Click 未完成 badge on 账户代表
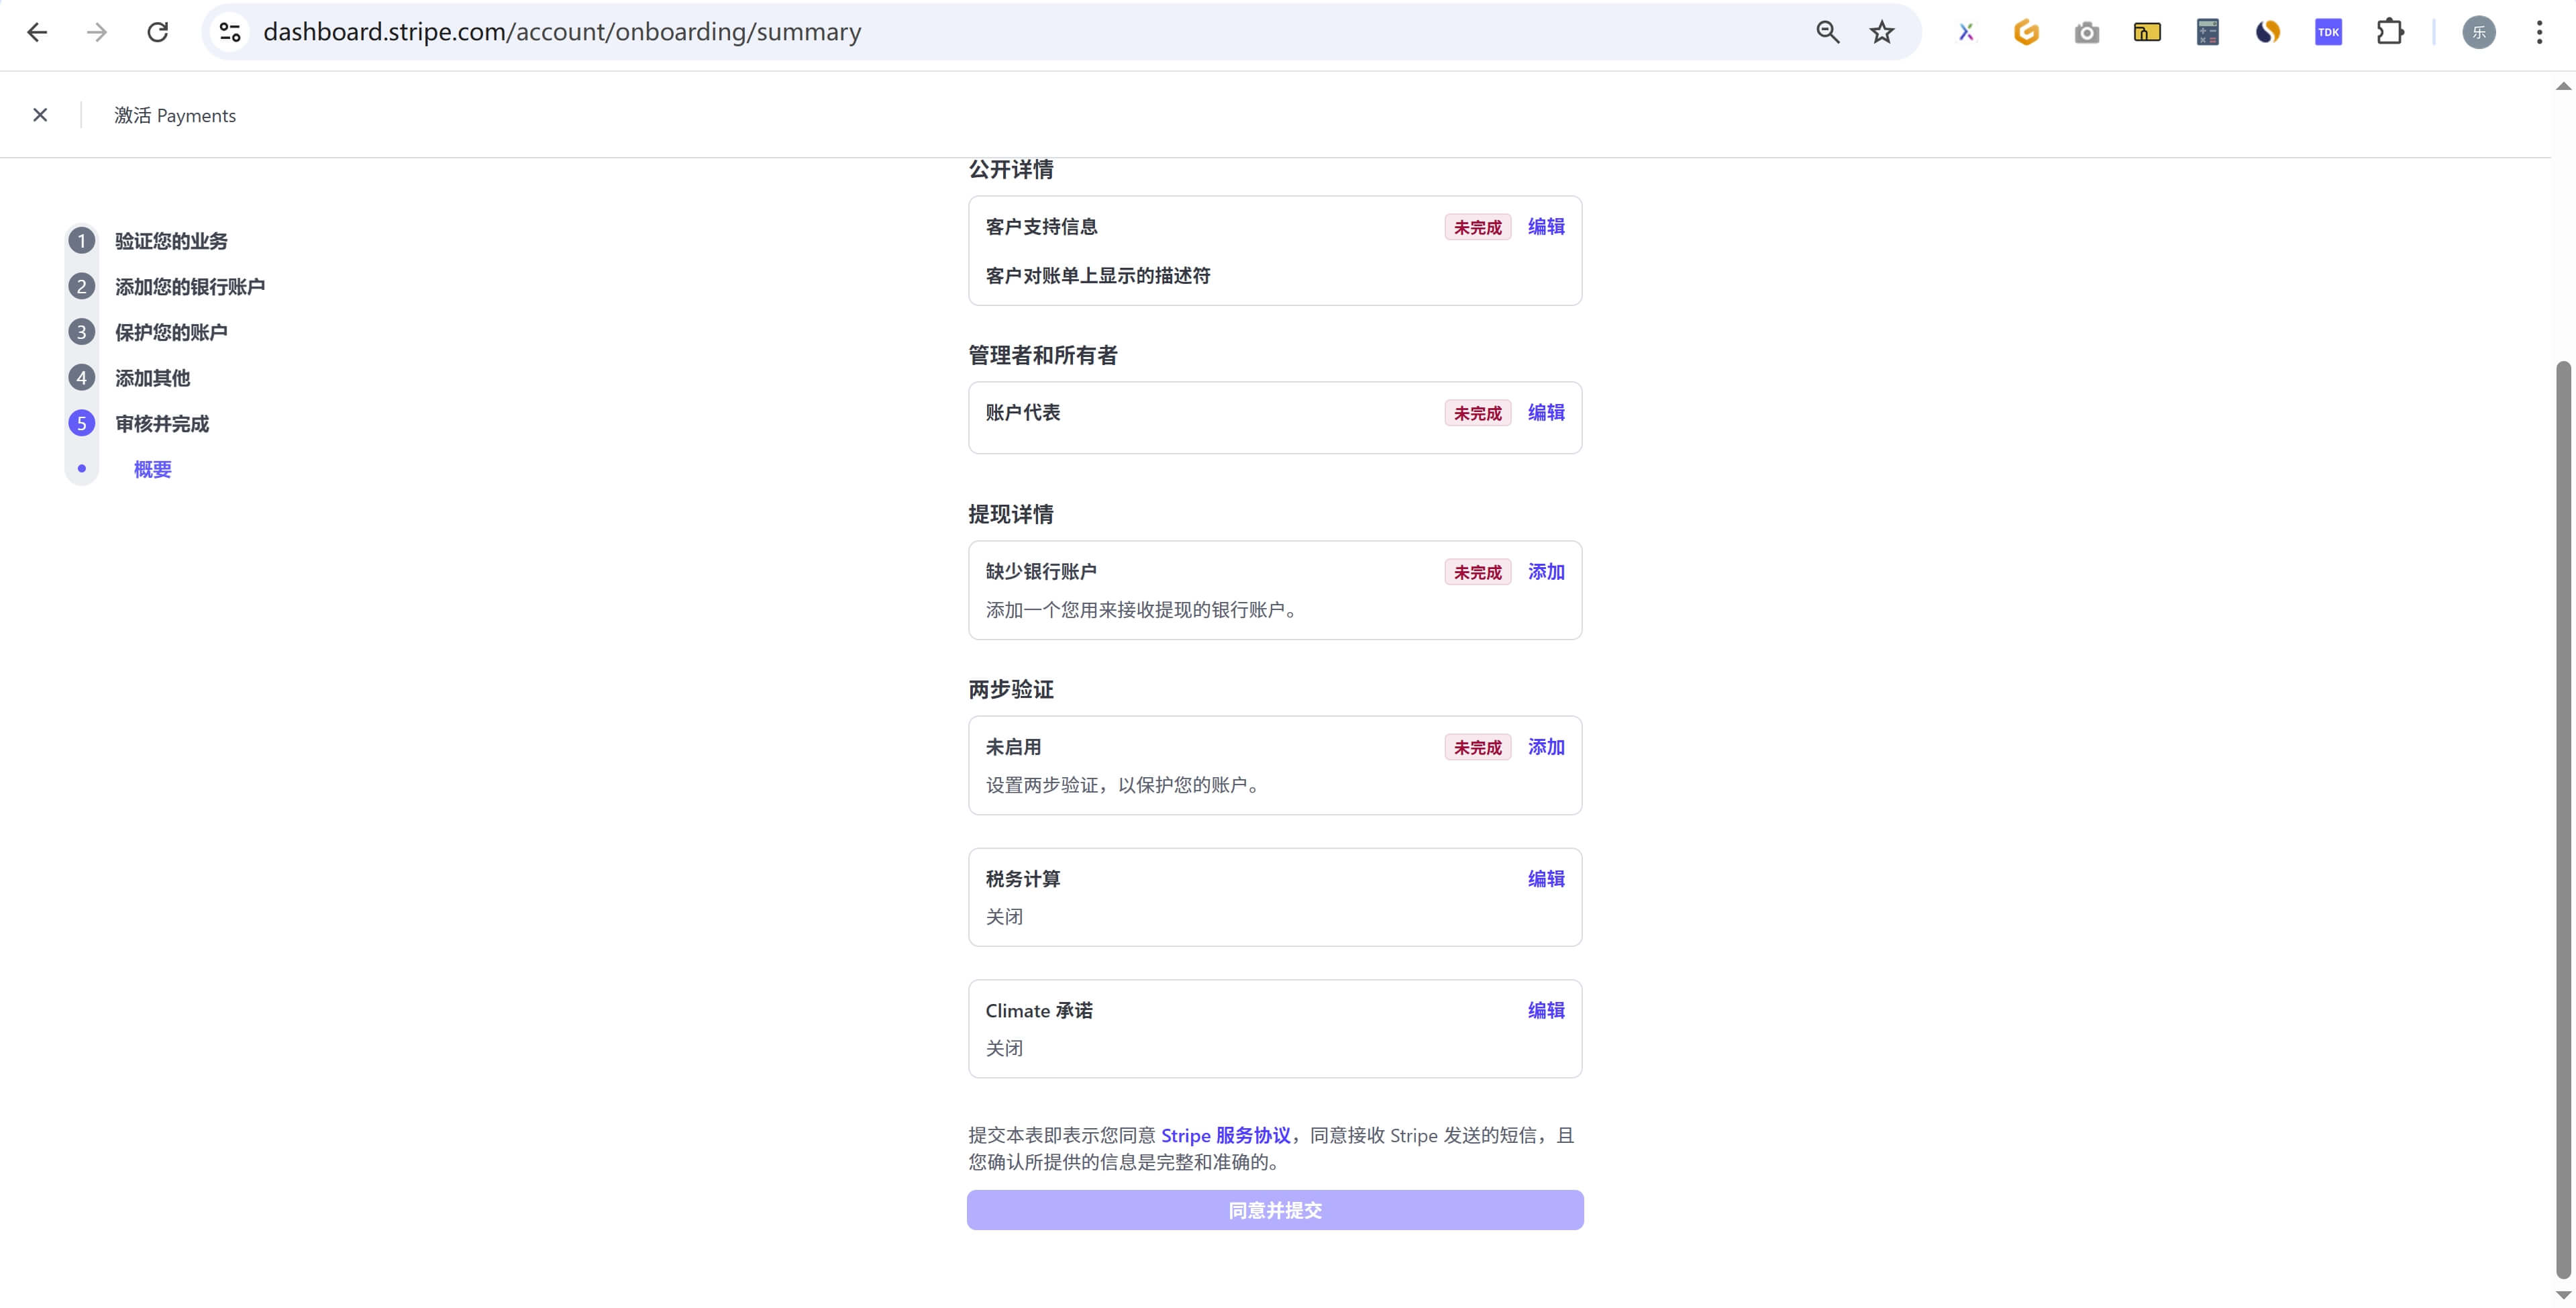This screenshot has width=2576, height=1308. [1477, 414]
